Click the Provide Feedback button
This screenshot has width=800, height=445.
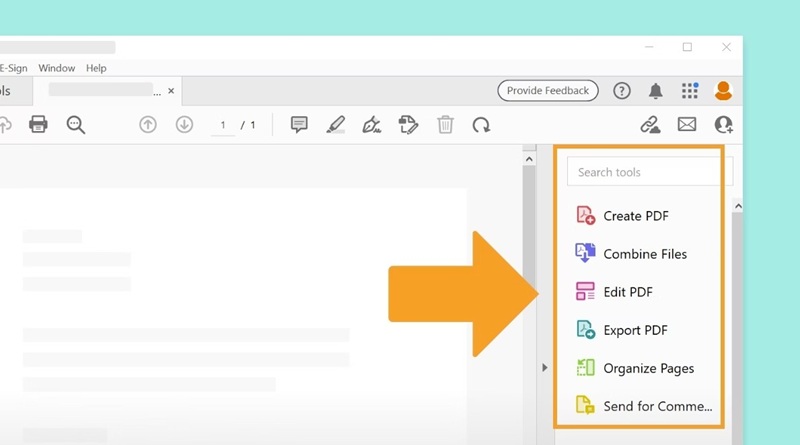(x=548, y=91)
